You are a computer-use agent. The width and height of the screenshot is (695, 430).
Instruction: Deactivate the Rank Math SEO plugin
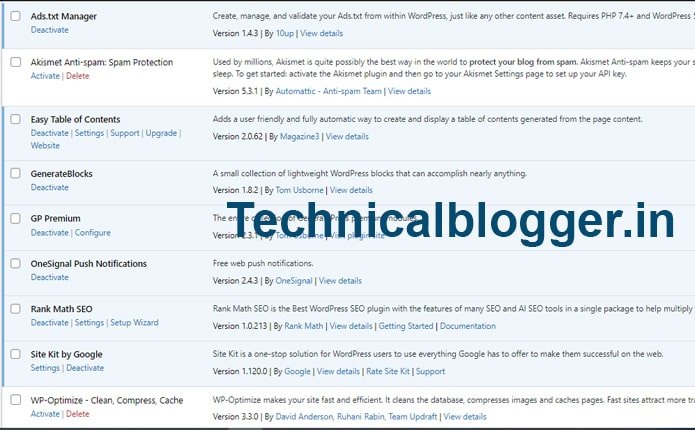pyautogui.click(x=50, y=323)
